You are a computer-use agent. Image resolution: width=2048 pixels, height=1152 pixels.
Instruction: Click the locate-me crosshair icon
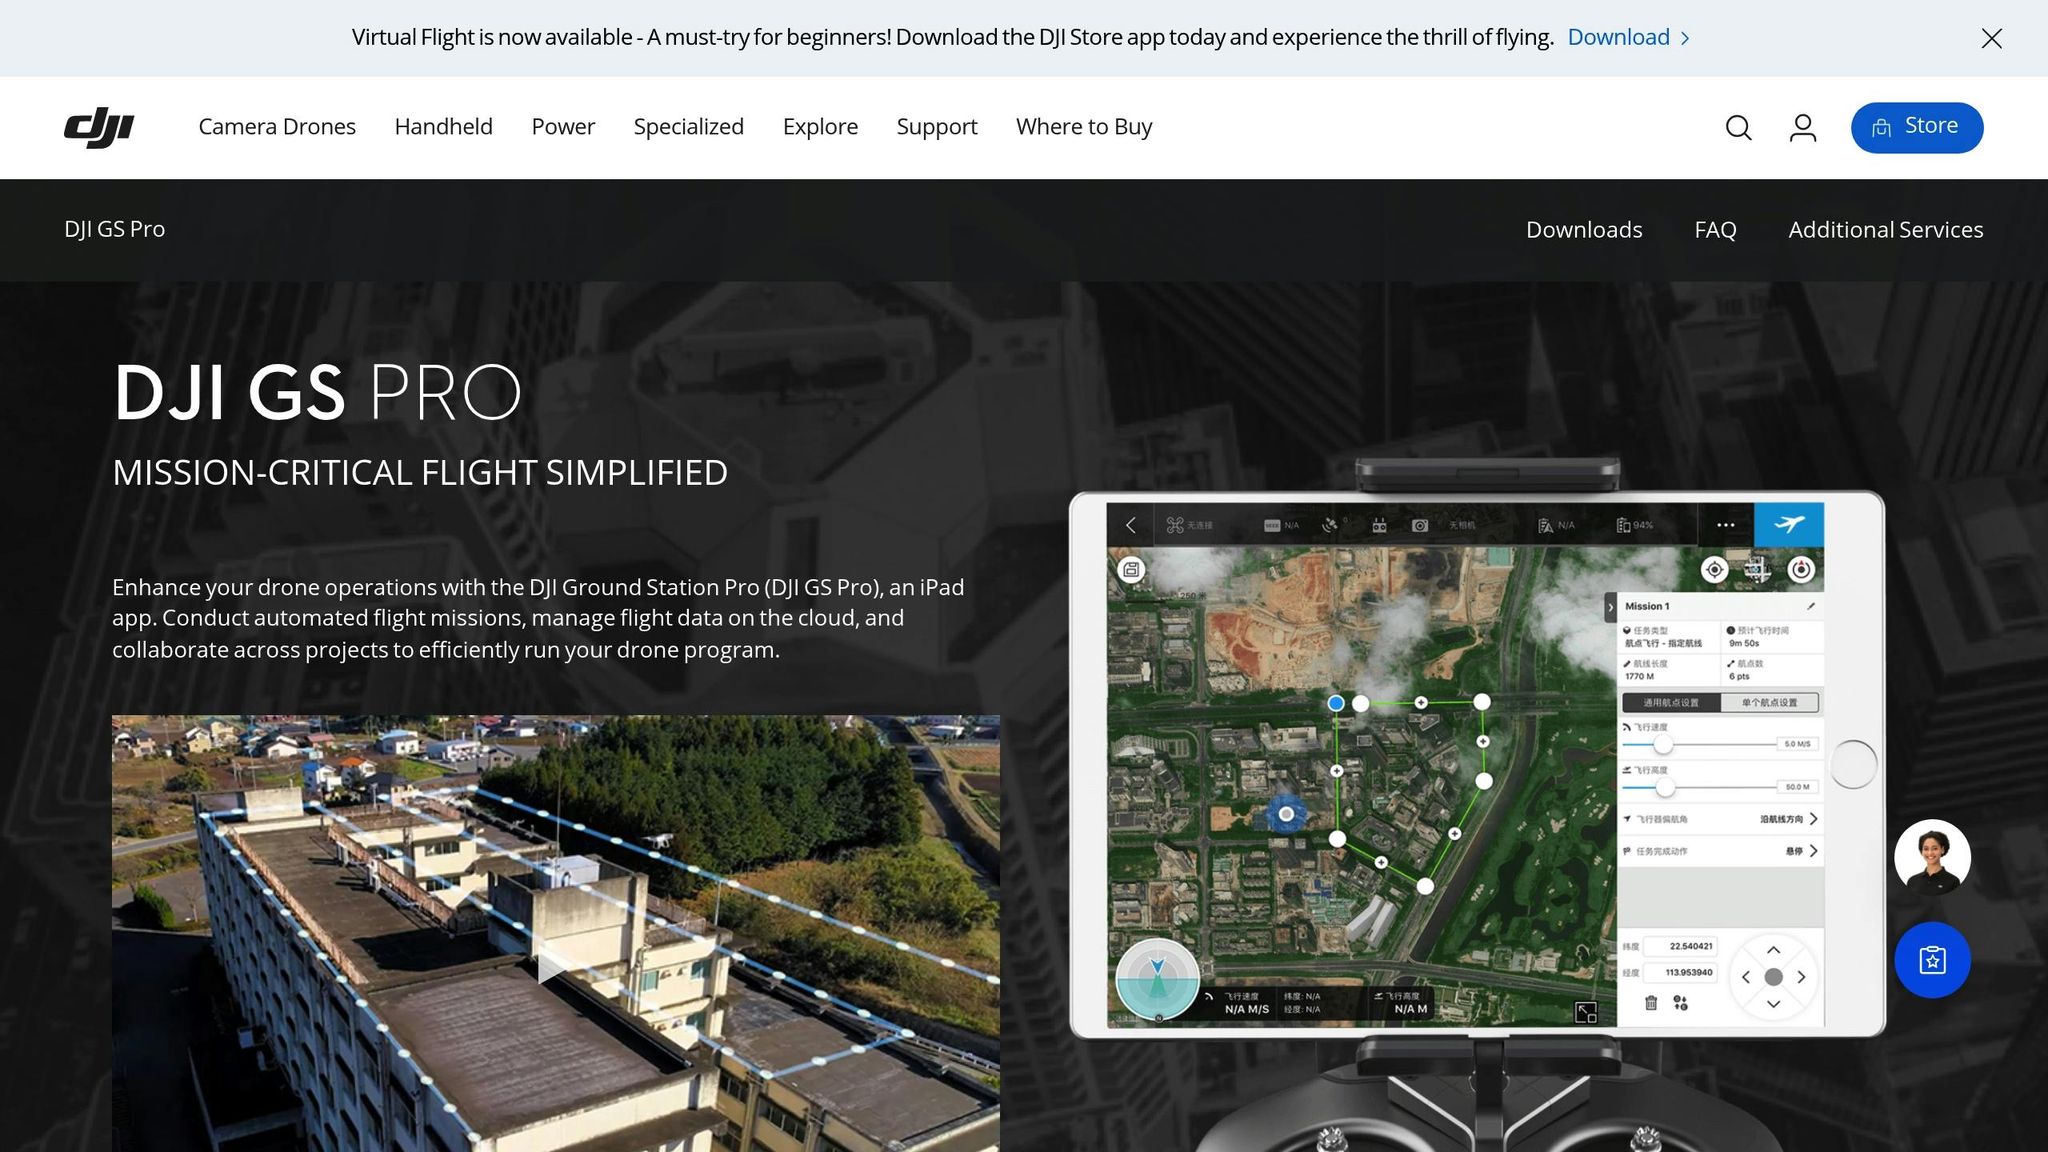[x=1714, y=570]
